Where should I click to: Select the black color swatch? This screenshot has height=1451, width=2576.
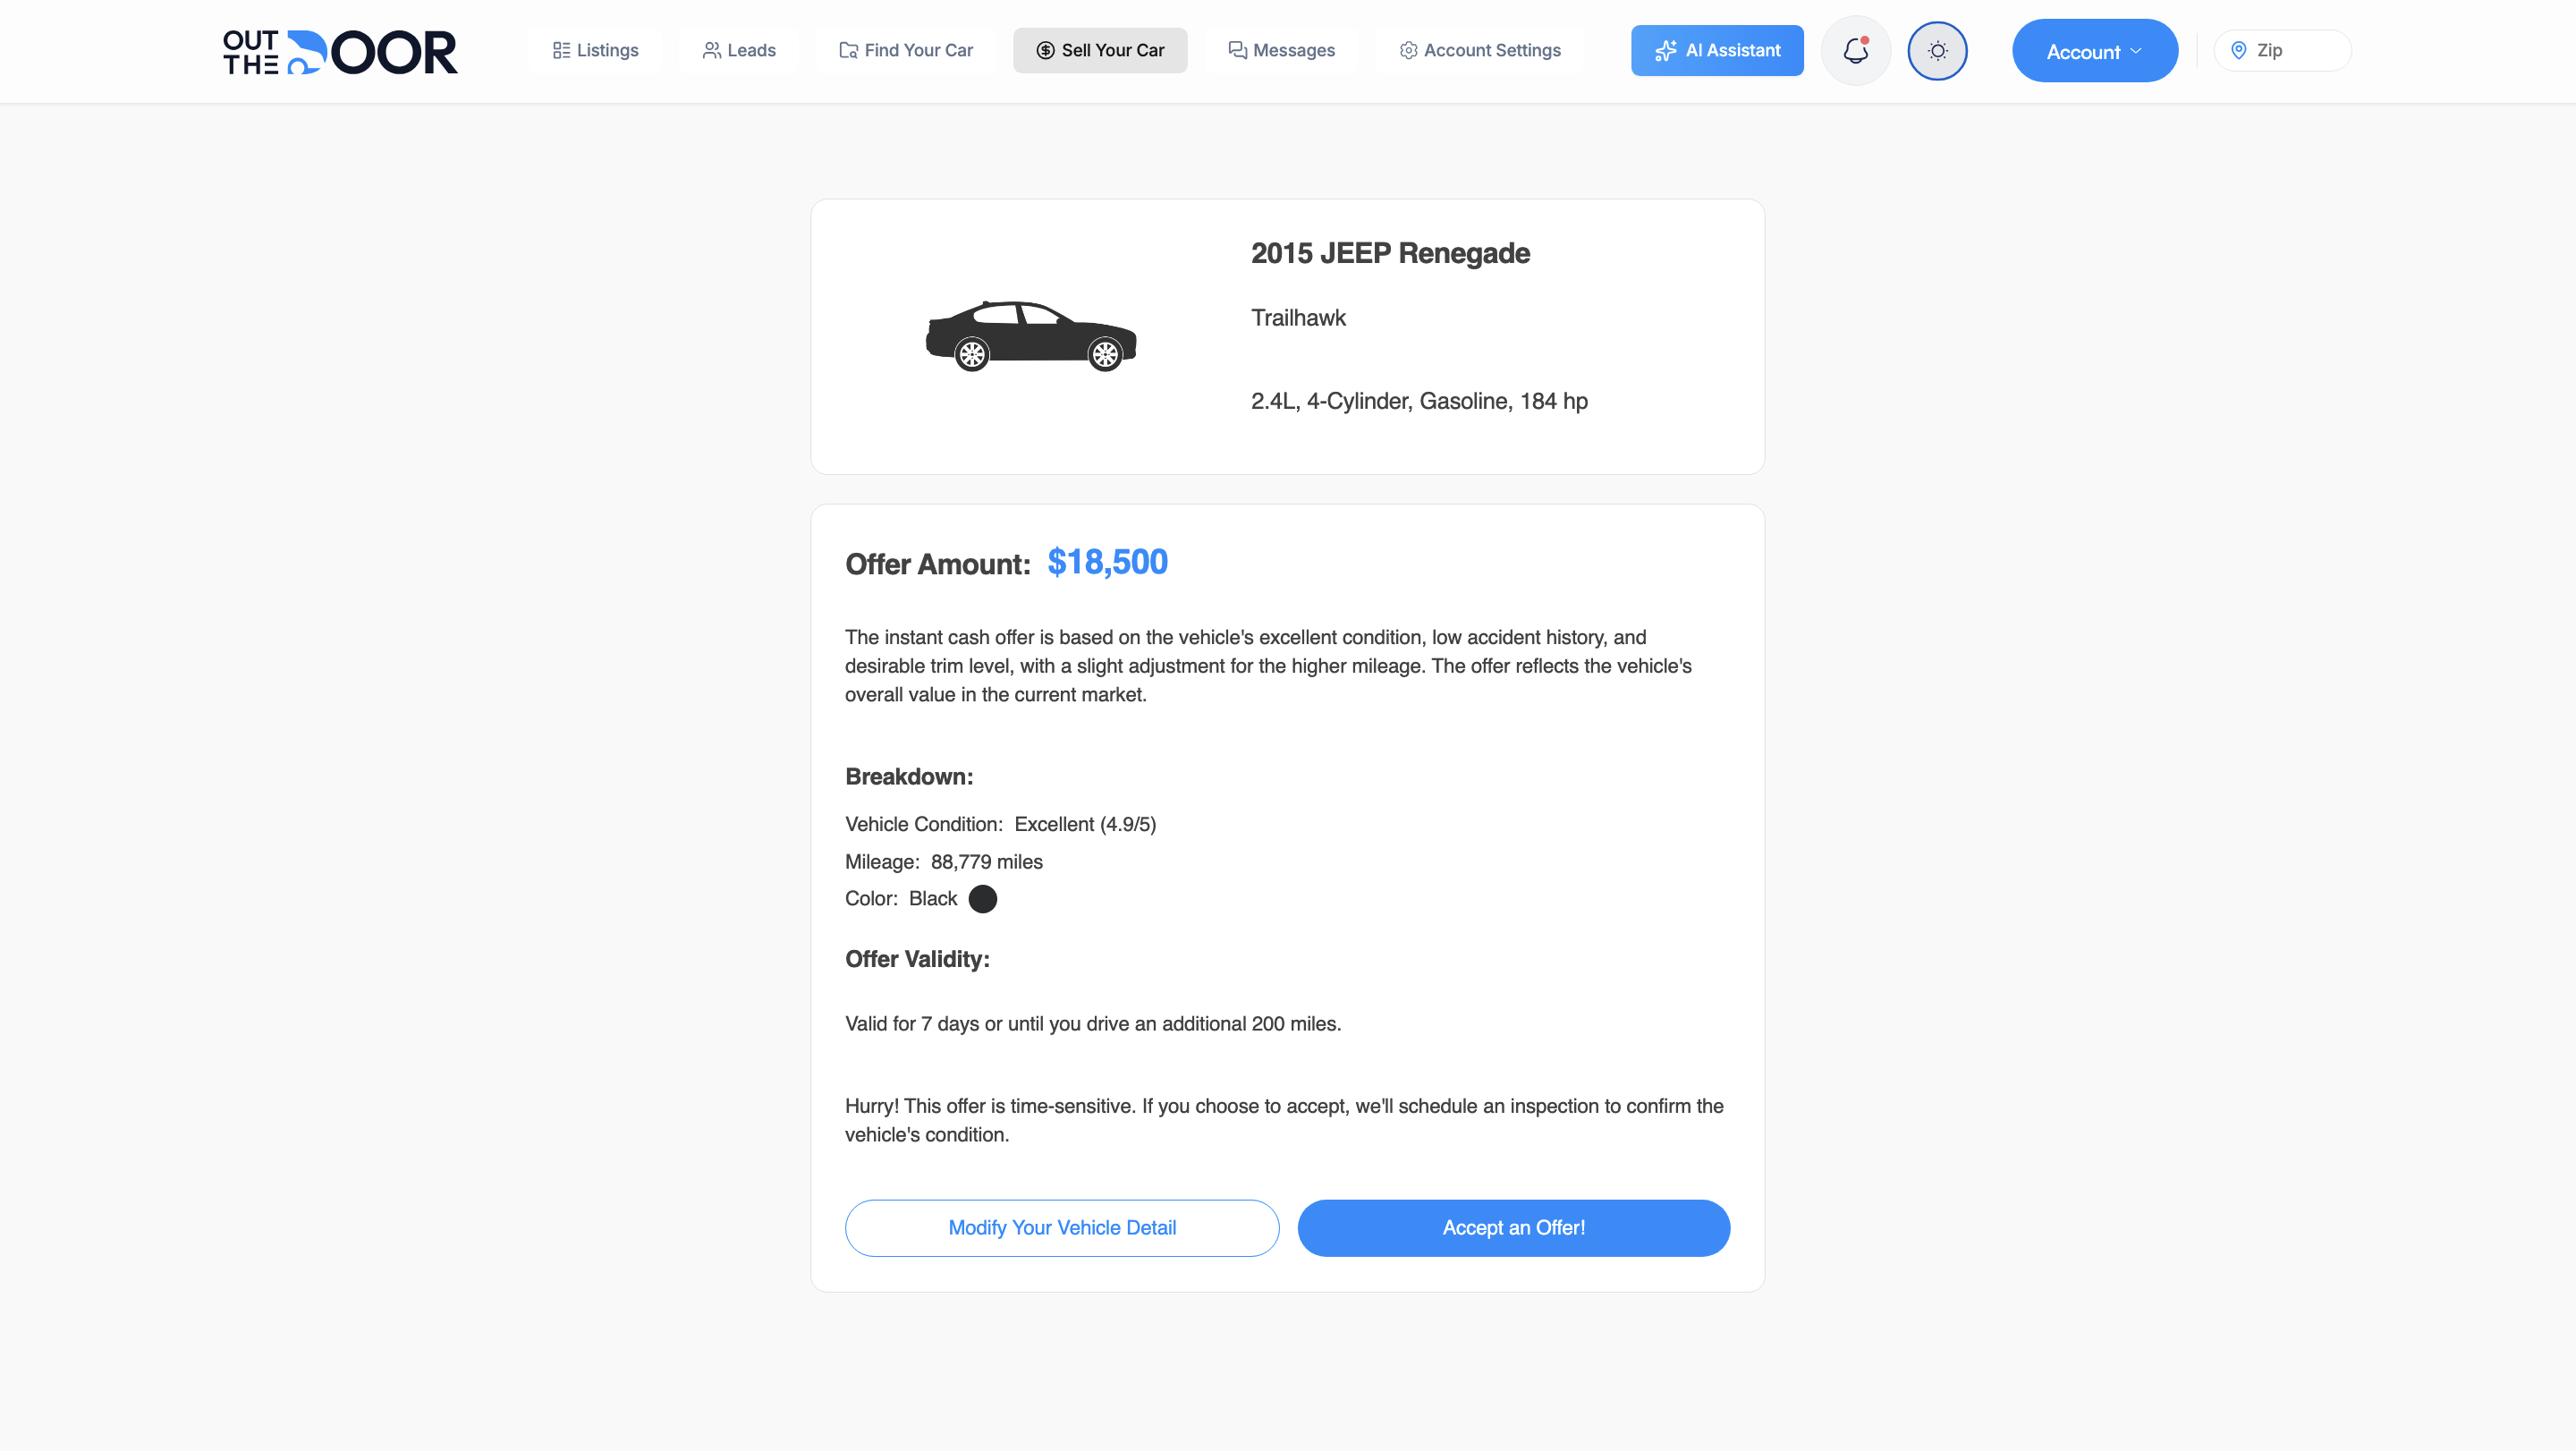[x=984, y=898]
